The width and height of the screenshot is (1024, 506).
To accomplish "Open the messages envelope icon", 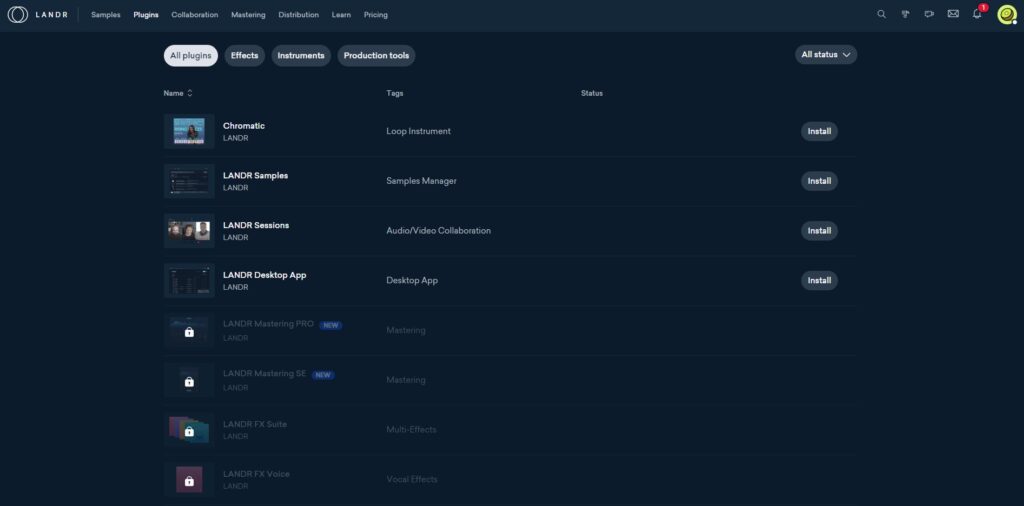I will pos(953,14).
